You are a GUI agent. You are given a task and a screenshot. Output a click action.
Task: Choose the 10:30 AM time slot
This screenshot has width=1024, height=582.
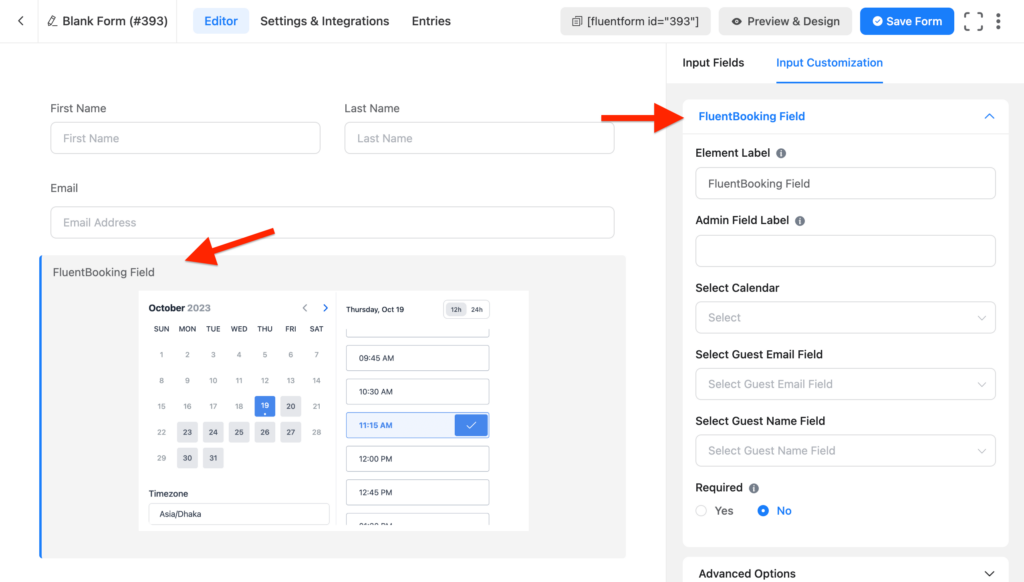click(x=417, y=392)
